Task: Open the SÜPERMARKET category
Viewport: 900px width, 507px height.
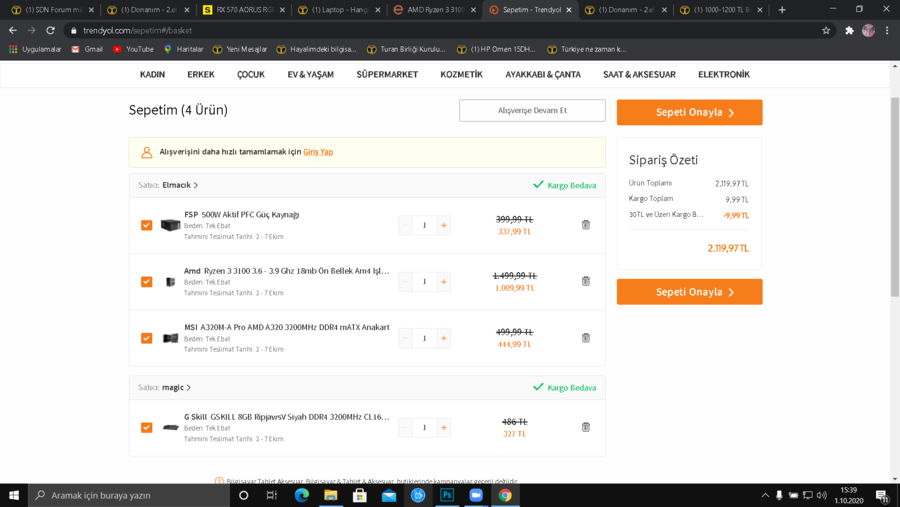Action: [387, 74]
